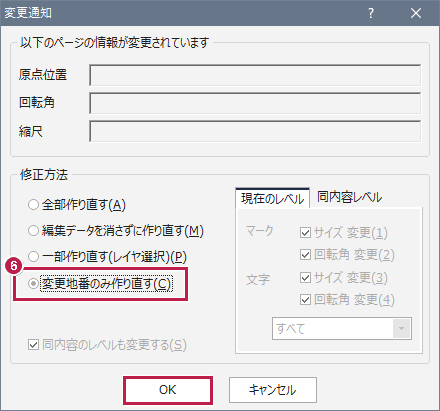Click the キャンセル button
This screenshot has height=411, width=440.
273,390
